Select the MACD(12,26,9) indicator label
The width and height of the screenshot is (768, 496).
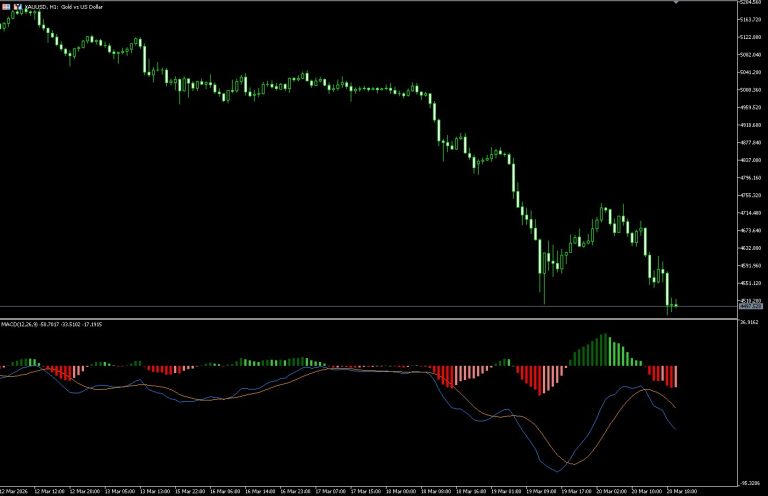pyautogui.click(x=51, y=324)
